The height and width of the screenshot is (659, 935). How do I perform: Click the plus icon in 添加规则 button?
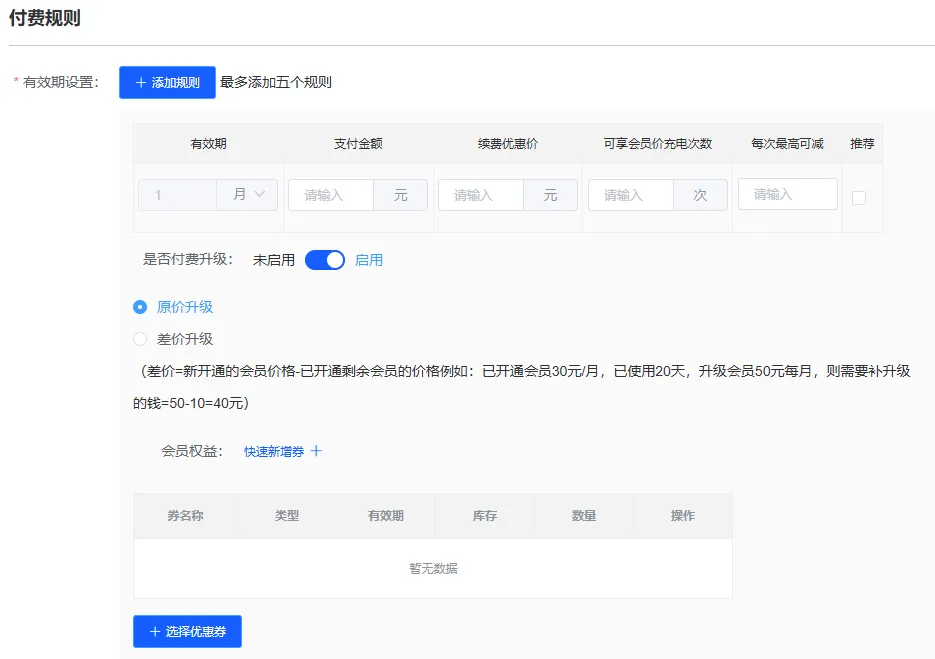(140, 82)
